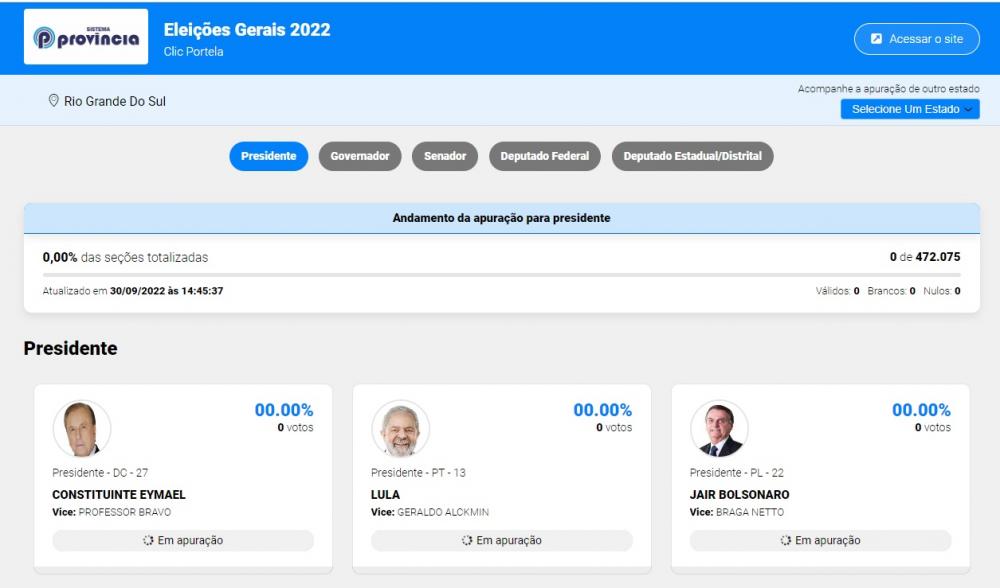Click the Brancos: 0 count
Viewport: 1000px width, 588px height.
891,291
